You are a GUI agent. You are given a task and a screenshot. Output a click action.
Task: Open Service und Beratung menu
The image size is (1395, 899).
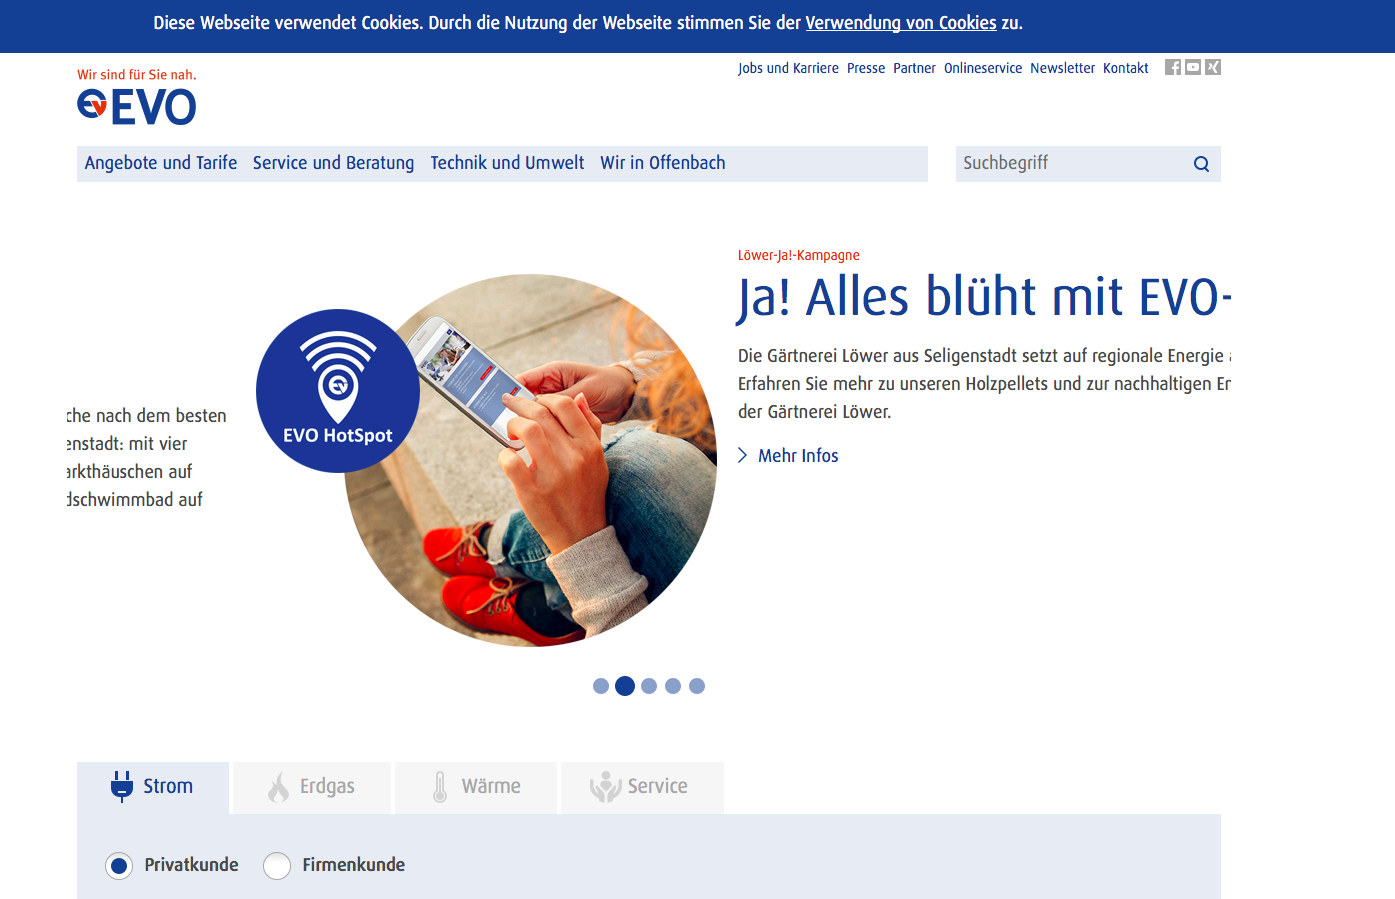pos(333,163)
